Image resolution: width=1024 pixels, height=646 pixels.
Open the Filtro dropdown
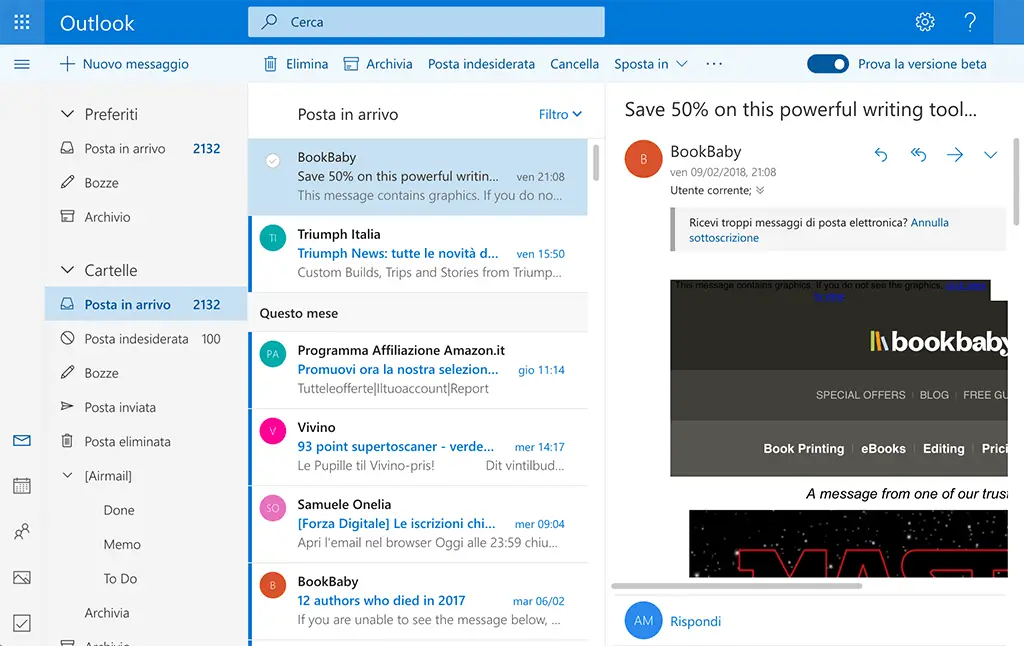point(560,114)
